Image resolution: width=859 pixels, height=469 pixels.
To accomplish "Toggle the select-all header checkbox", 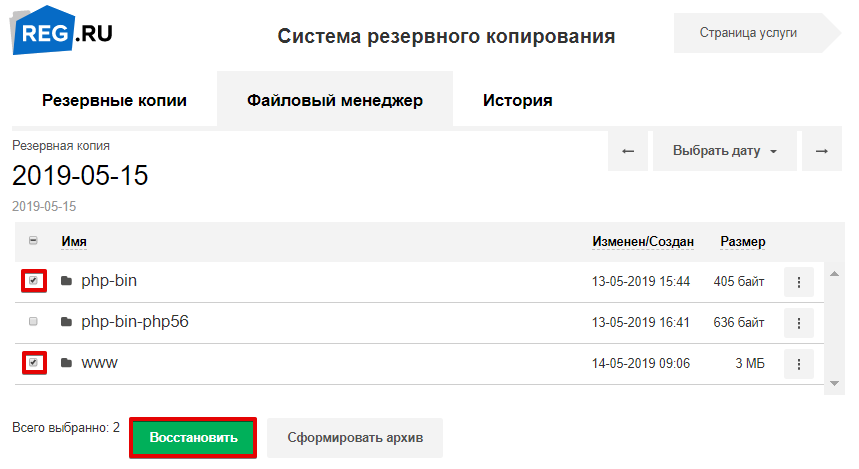I will click(x=34, y=241).
